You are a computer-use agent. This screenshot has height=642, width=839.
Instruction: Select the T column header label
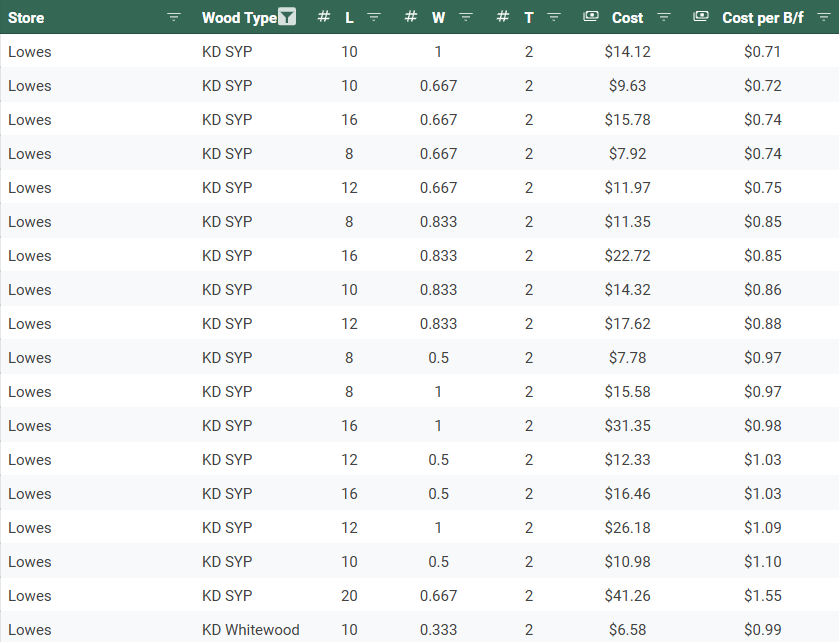pyautogui.click(x=529, y=18)
